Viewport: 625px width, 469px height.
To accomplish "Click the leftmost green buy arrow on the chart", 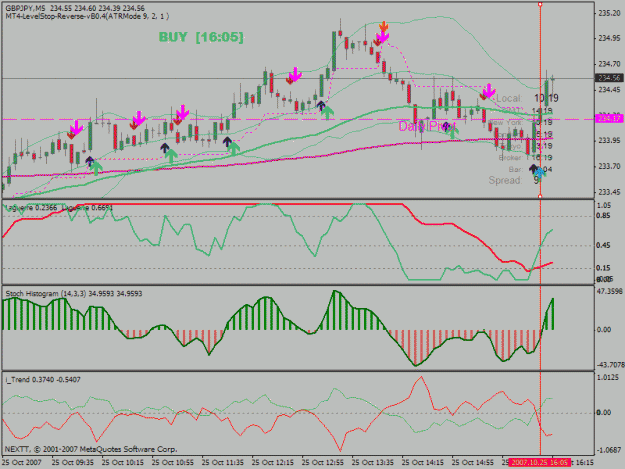I will pyautogui.click(x=95, y=168).
